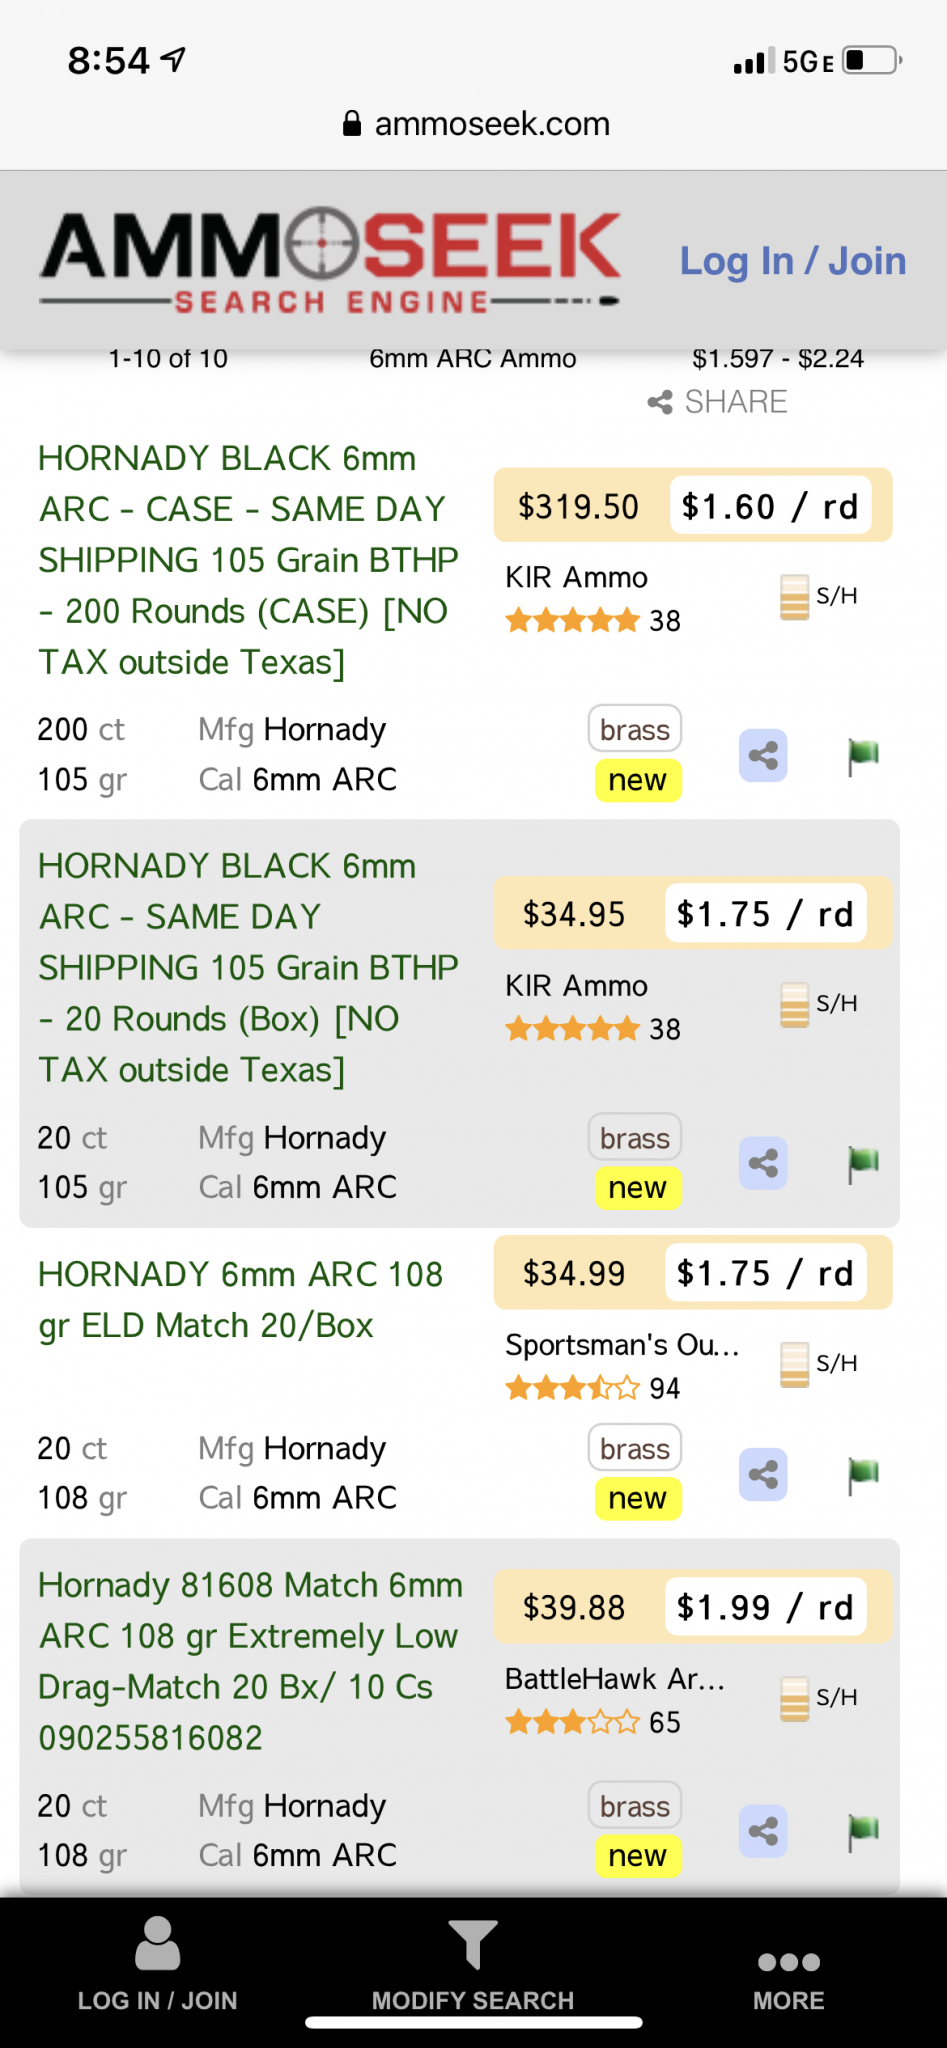Tap LOG IN / JOIN in bottom bar

click(157, 1964)
